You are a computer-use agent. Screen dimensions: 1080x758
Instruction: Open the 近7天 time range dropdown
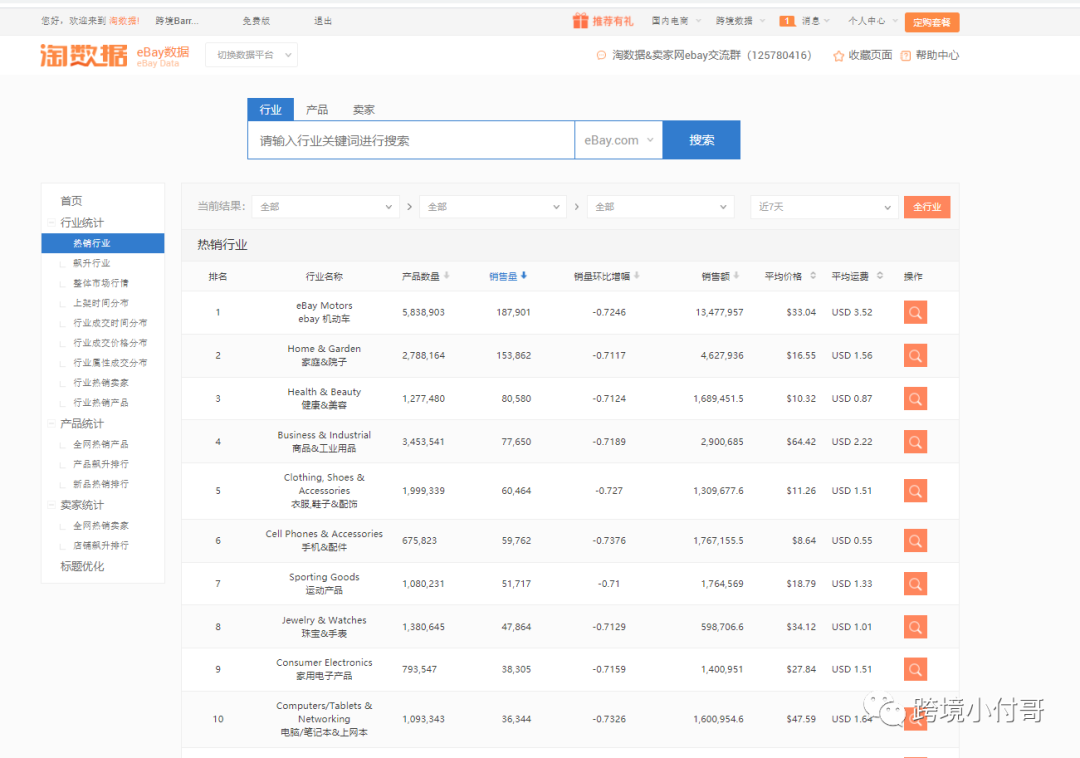[825, 207]
